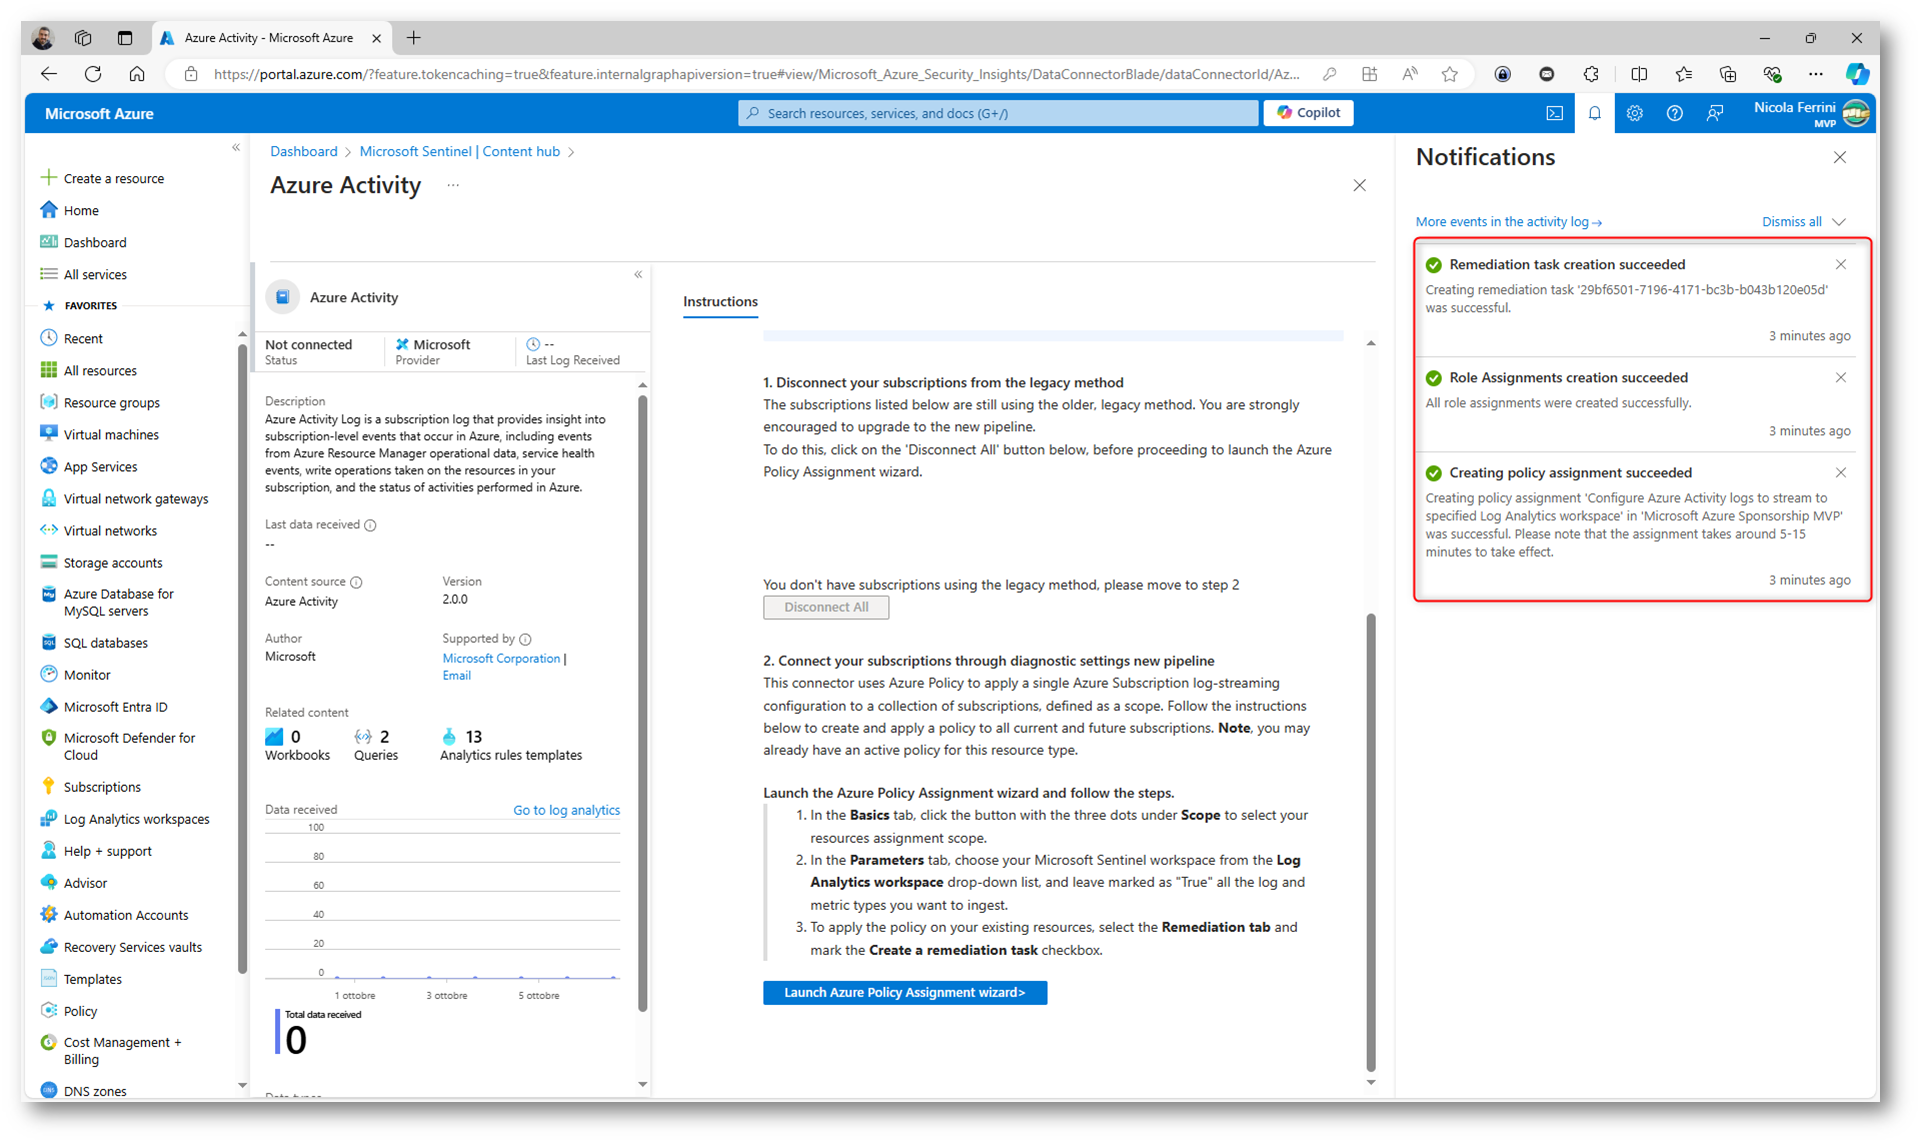Open the feedback icon in top bar
Image resolution: width=1922 pixels, height=1144 pixels.
click(x=1715, y=113)
